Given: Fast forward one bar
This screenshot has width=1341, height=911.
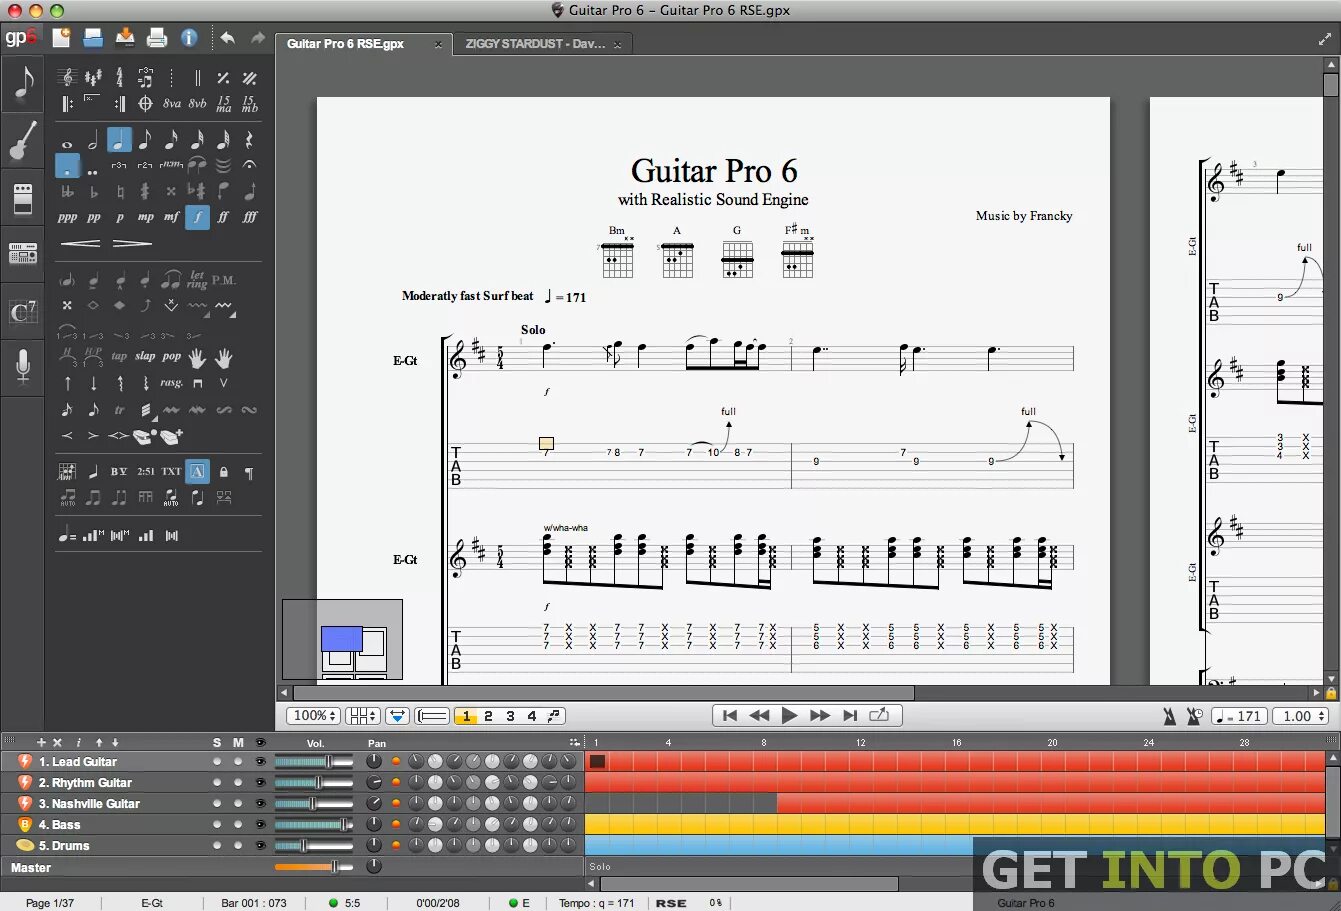Looking at the screenshot, I should (x=820, y=716).
